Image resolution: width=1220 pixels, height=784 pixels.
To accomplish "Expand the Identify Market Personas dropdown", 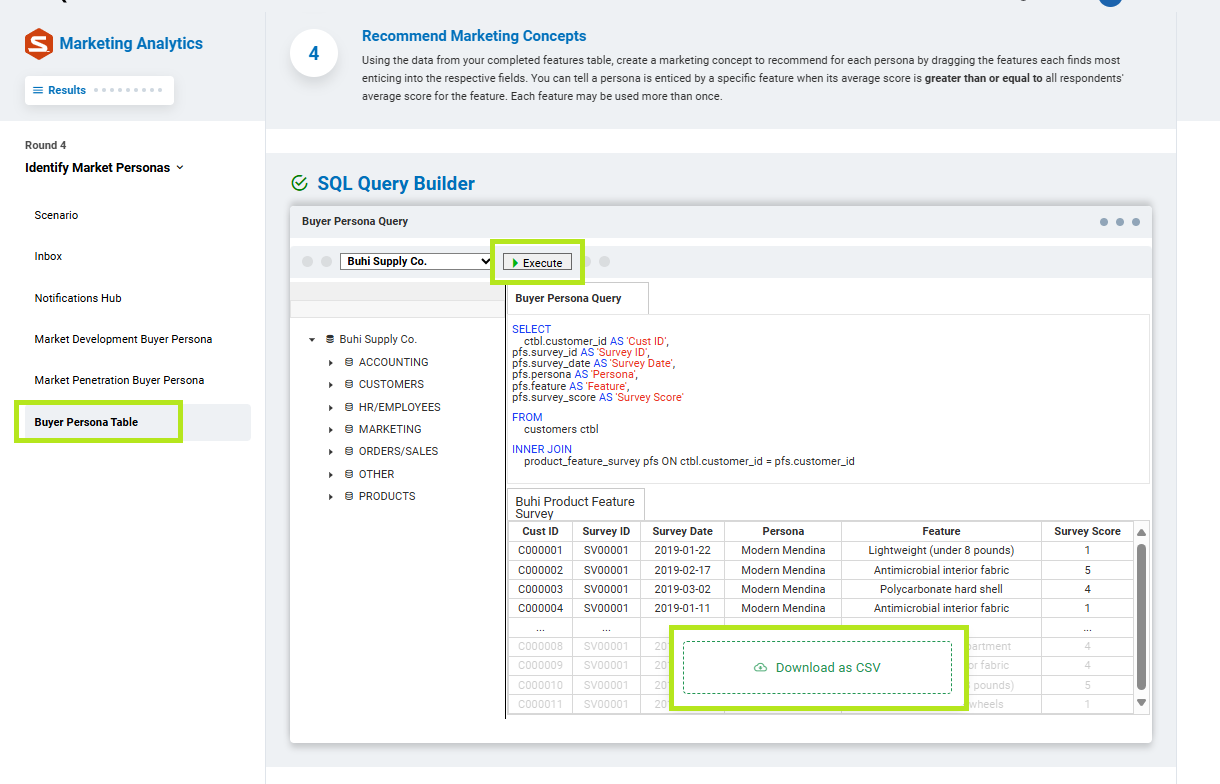I will click(x=105, y=168).
